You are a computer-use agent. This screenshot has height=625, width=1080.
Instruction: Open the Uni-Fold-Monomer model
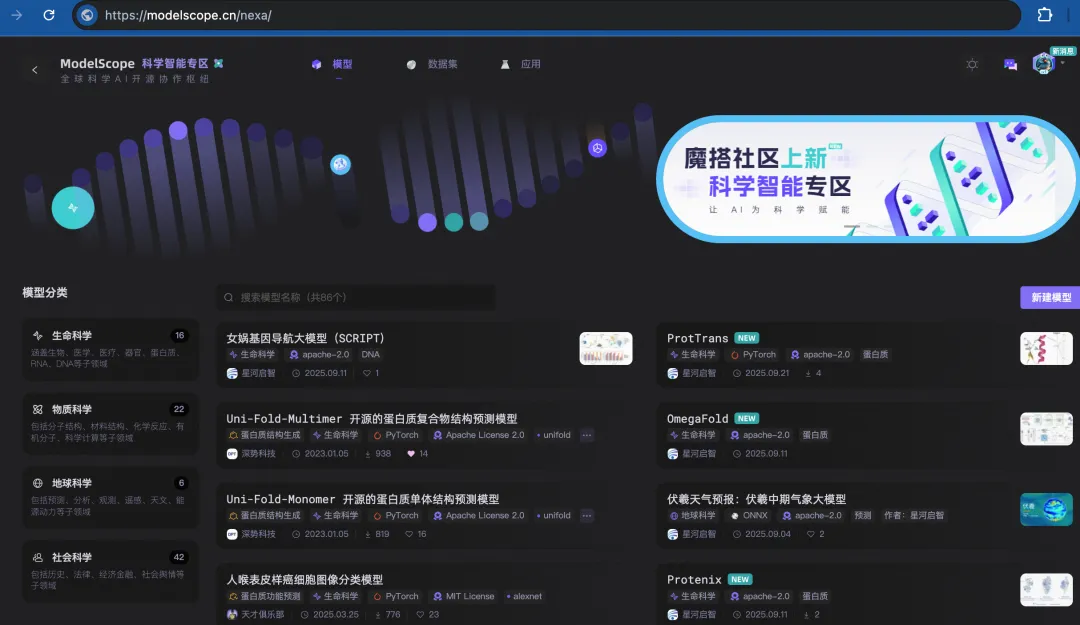click(362, 500)
